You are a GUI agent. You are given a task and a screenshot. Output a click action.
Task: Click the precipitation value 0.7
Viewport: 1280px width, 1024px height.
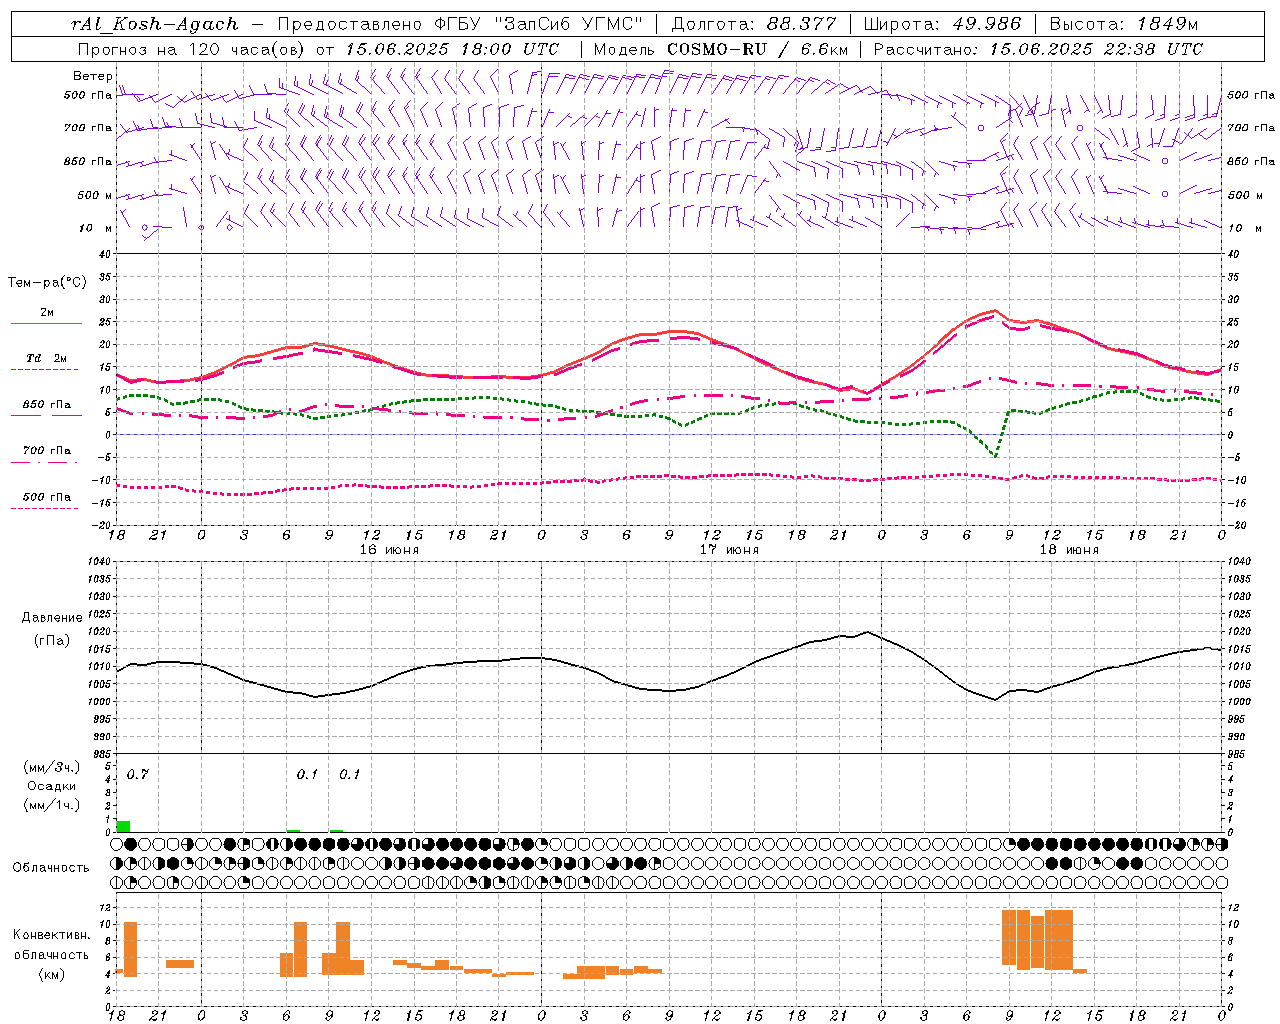[x=137, y=774]
